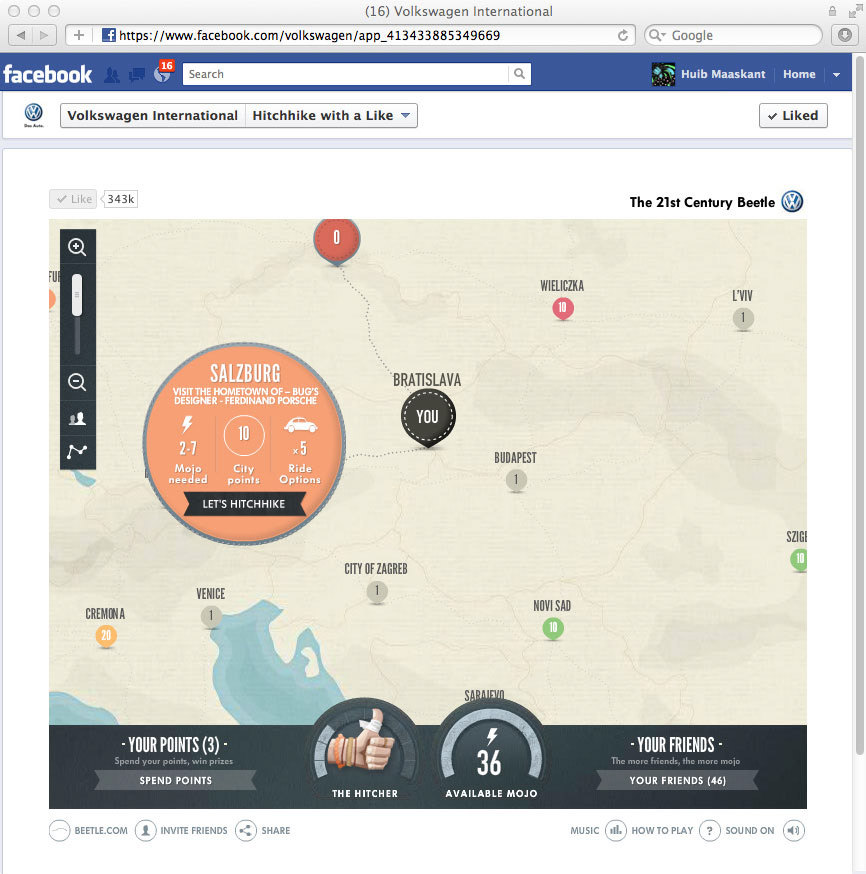
Task: Select the YOU marker at Bratislava
Action: 428,417
